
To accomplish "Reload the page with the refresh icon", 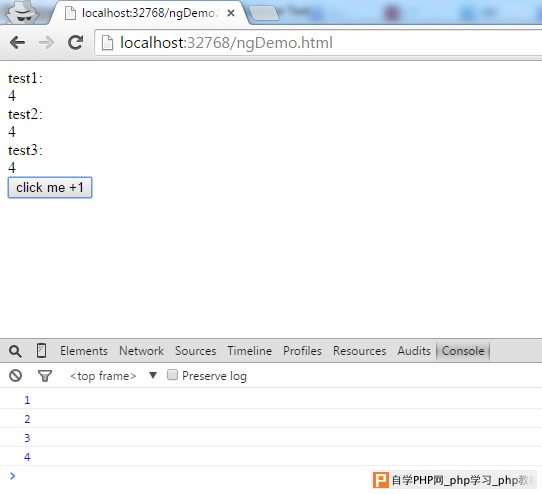I will (x=75, y=43).
